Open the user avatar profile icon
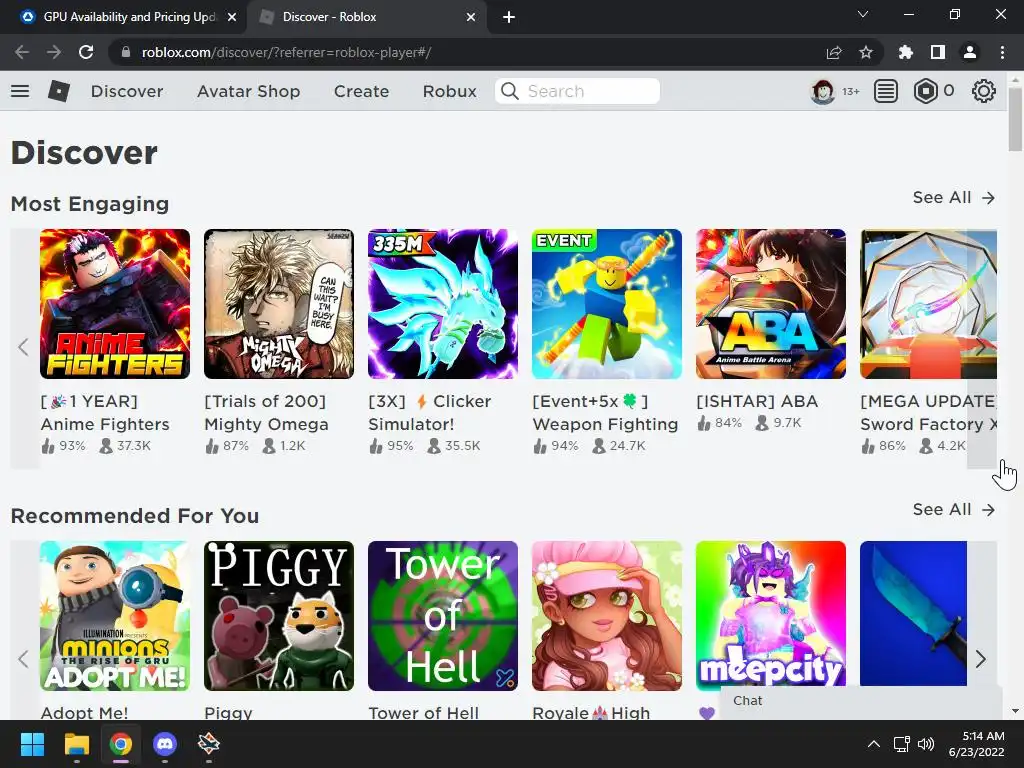 pos(822,91)
